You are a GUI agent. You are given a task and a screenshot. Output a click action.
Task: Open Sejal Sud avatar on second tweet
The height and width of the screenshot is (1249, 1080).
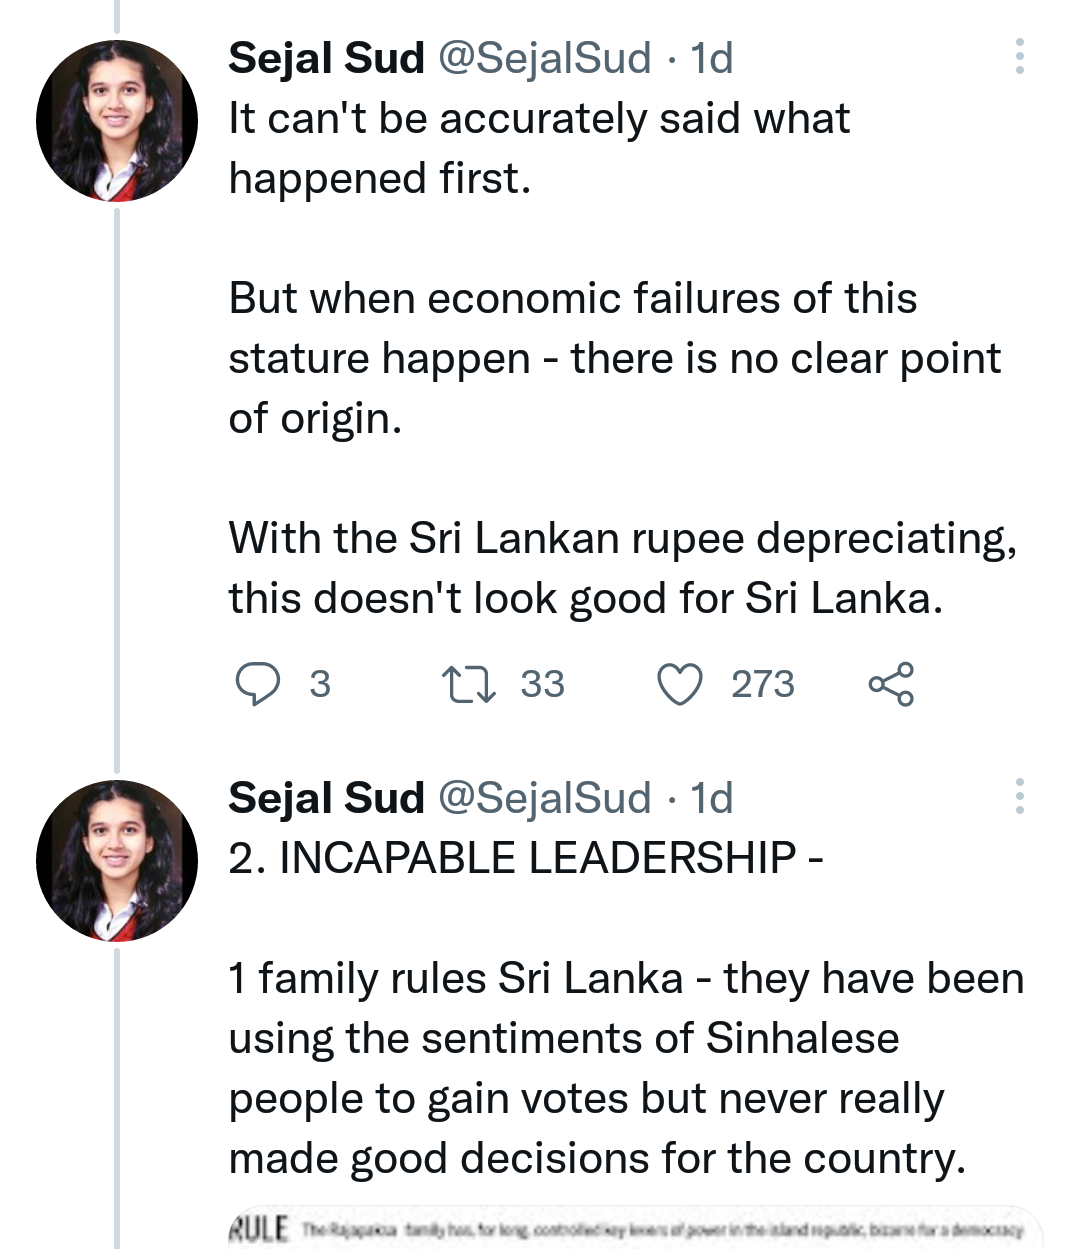pos(116,860)
